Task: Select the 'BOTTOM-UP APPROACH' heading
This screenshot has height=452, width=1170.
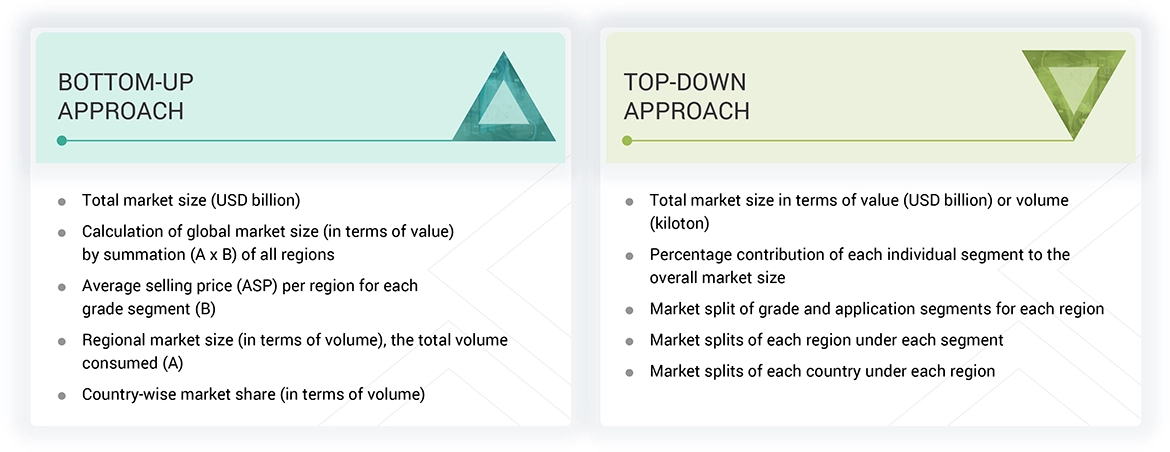Action: coord(121,96)
